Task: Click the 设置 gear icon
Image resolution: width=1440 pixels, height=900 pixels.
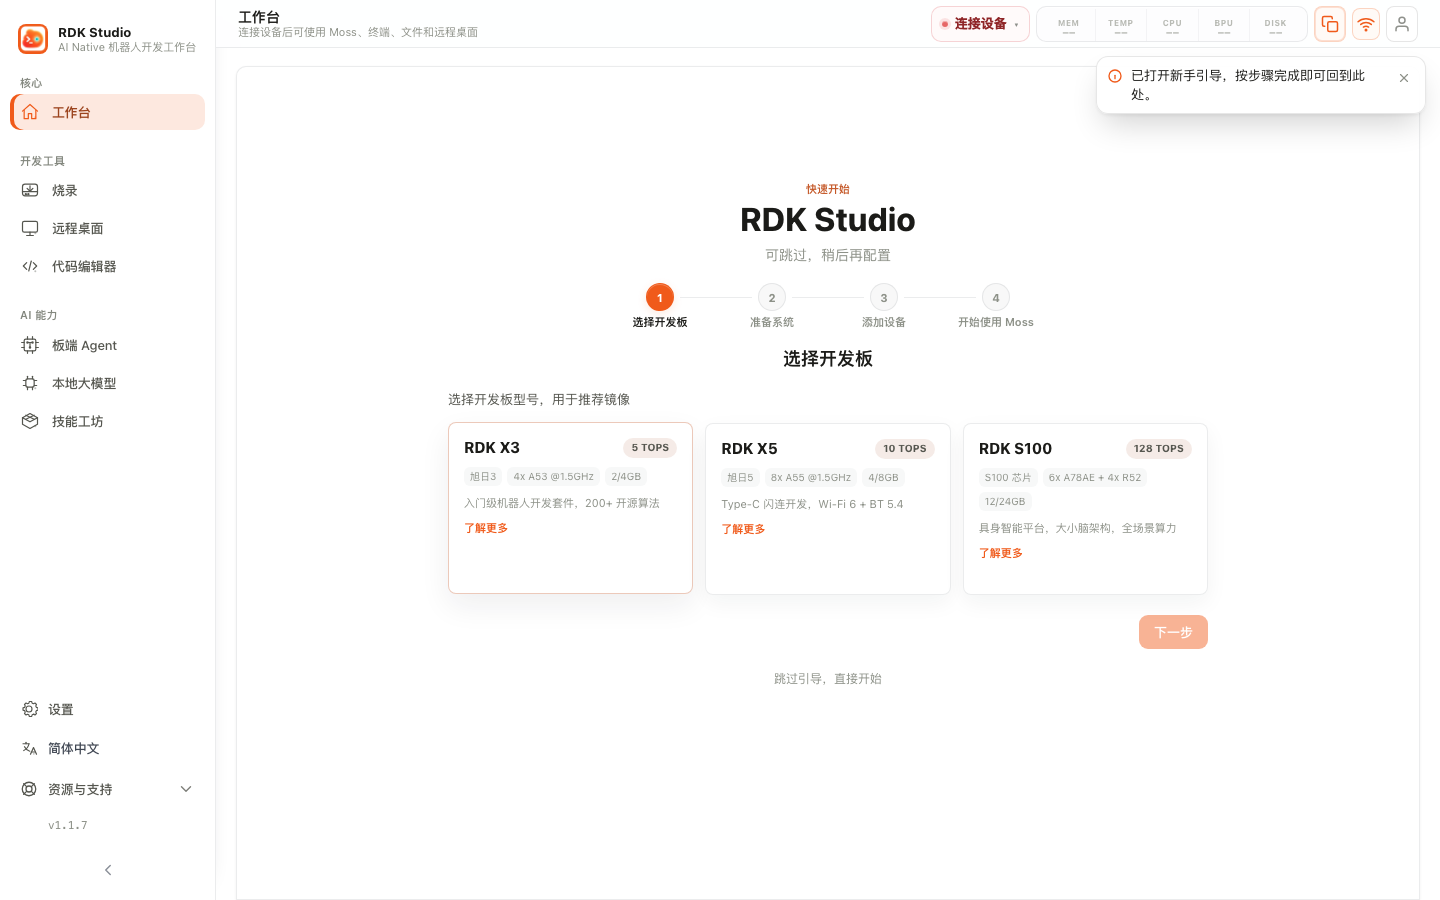Action: click(29, 709)
